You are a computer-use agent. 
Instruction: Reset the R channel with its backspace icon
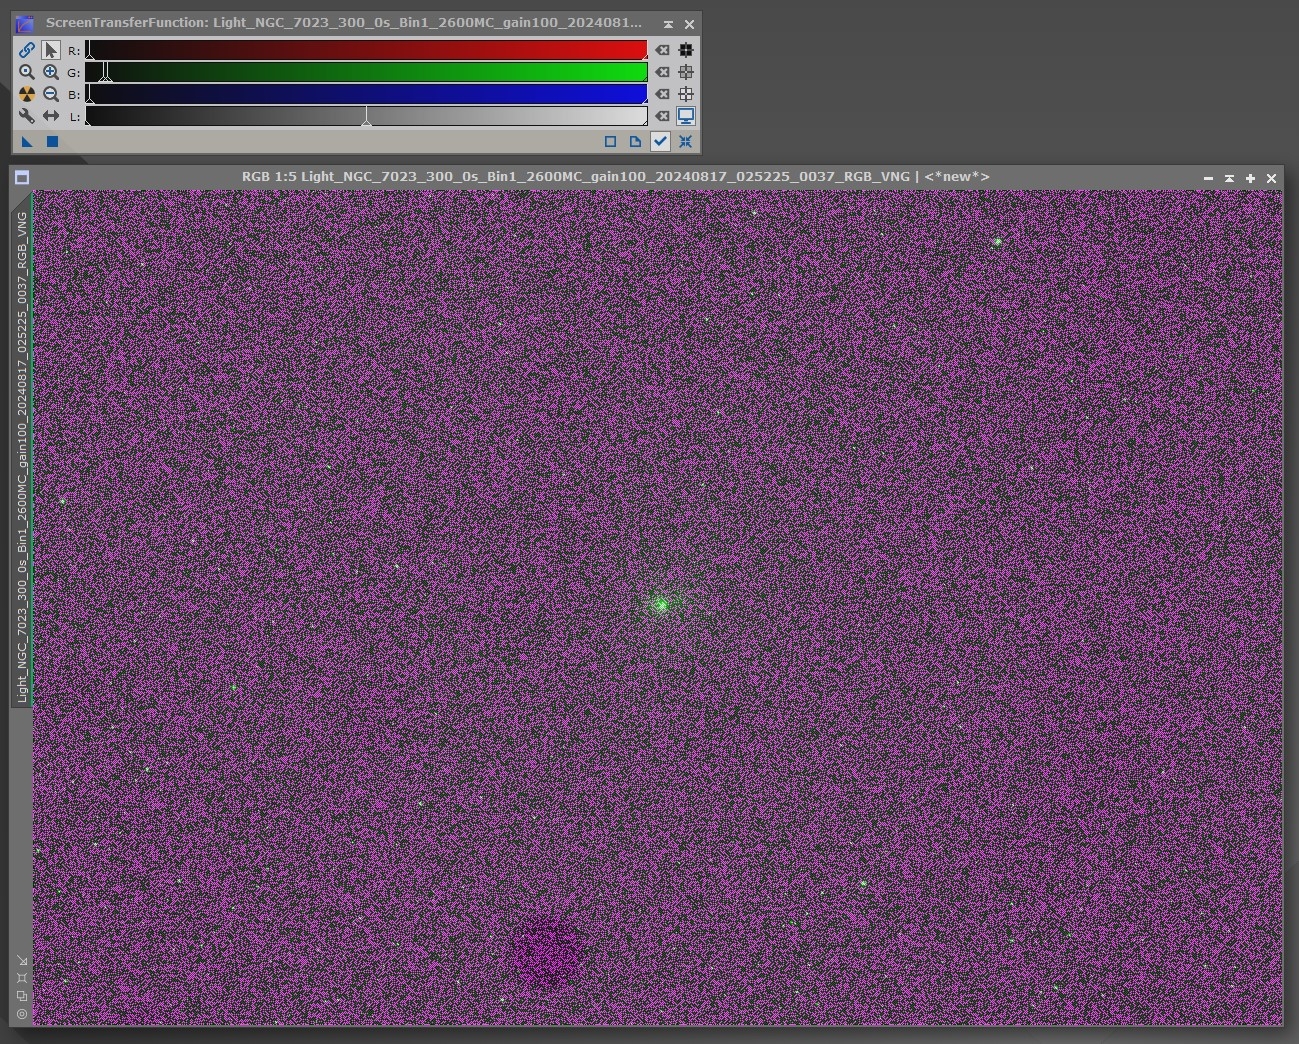(662, 50)
